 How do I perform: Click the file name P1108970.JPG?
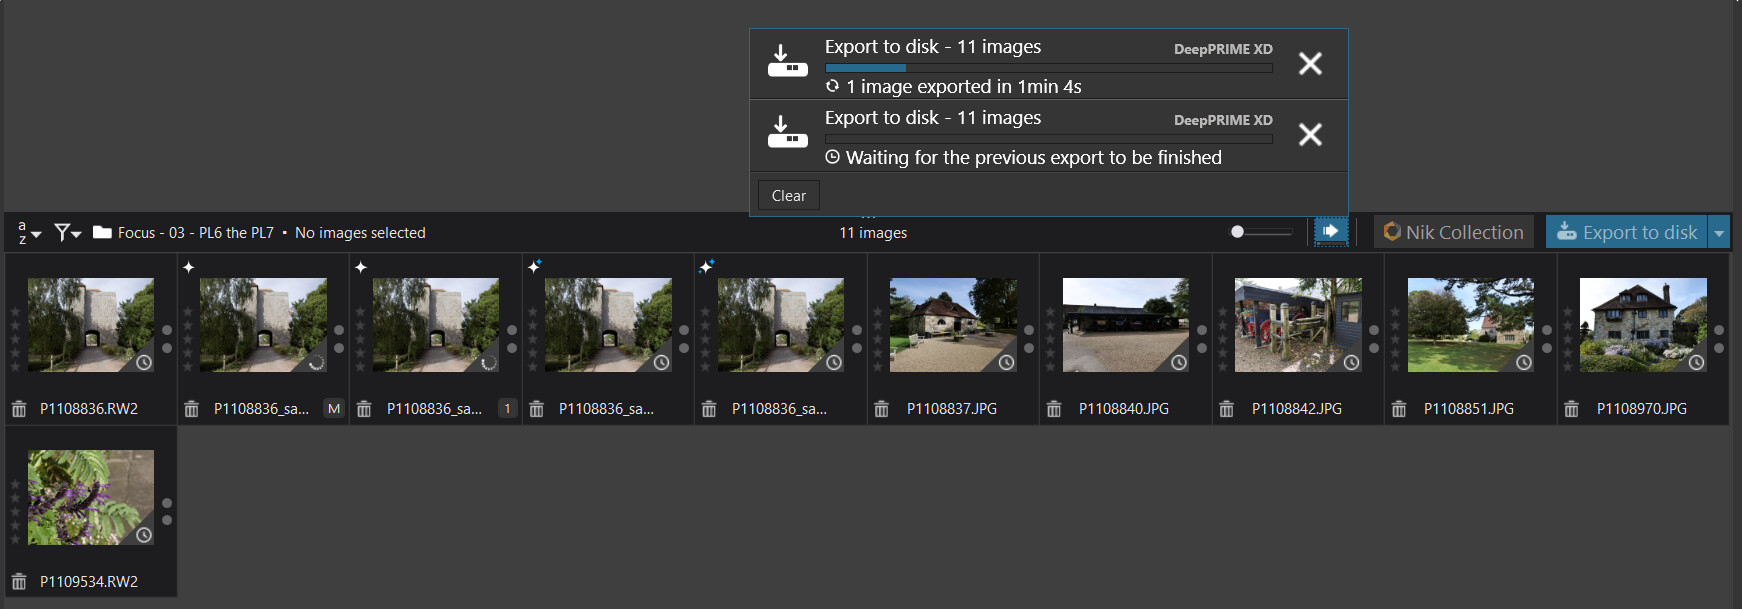coord(1642,409)
